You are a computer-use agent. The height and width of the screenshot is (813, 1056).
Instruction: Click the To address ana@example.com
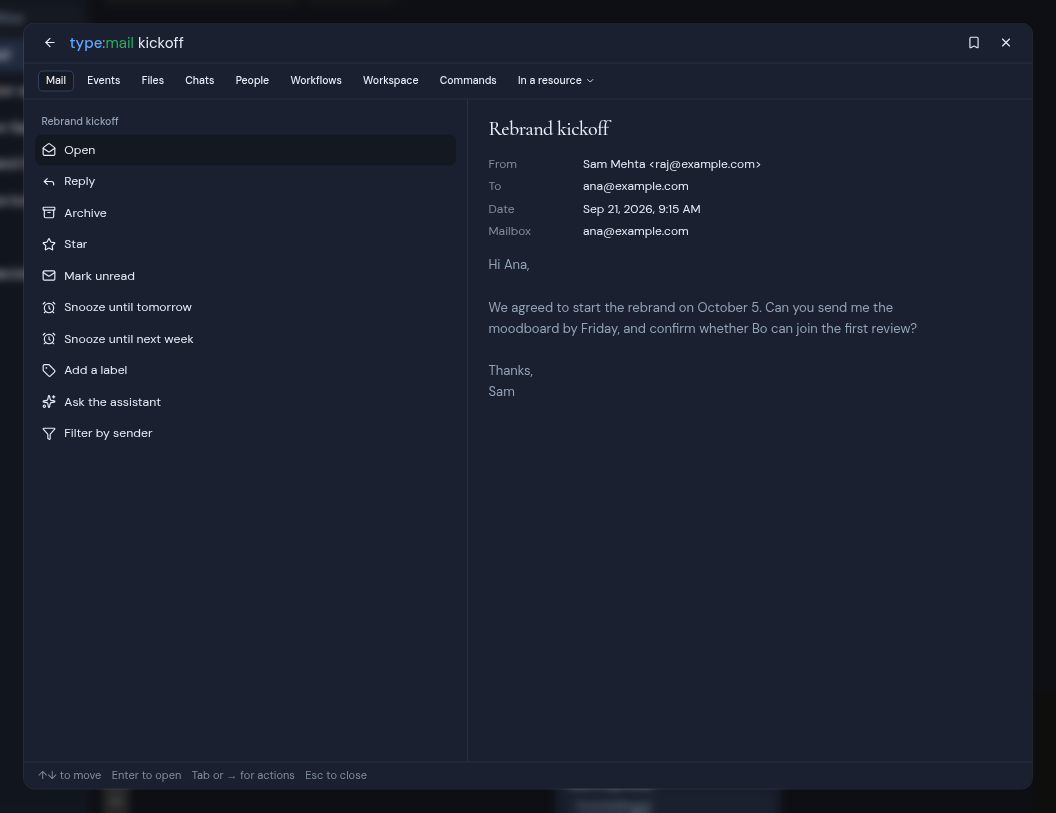coord(636,187)
